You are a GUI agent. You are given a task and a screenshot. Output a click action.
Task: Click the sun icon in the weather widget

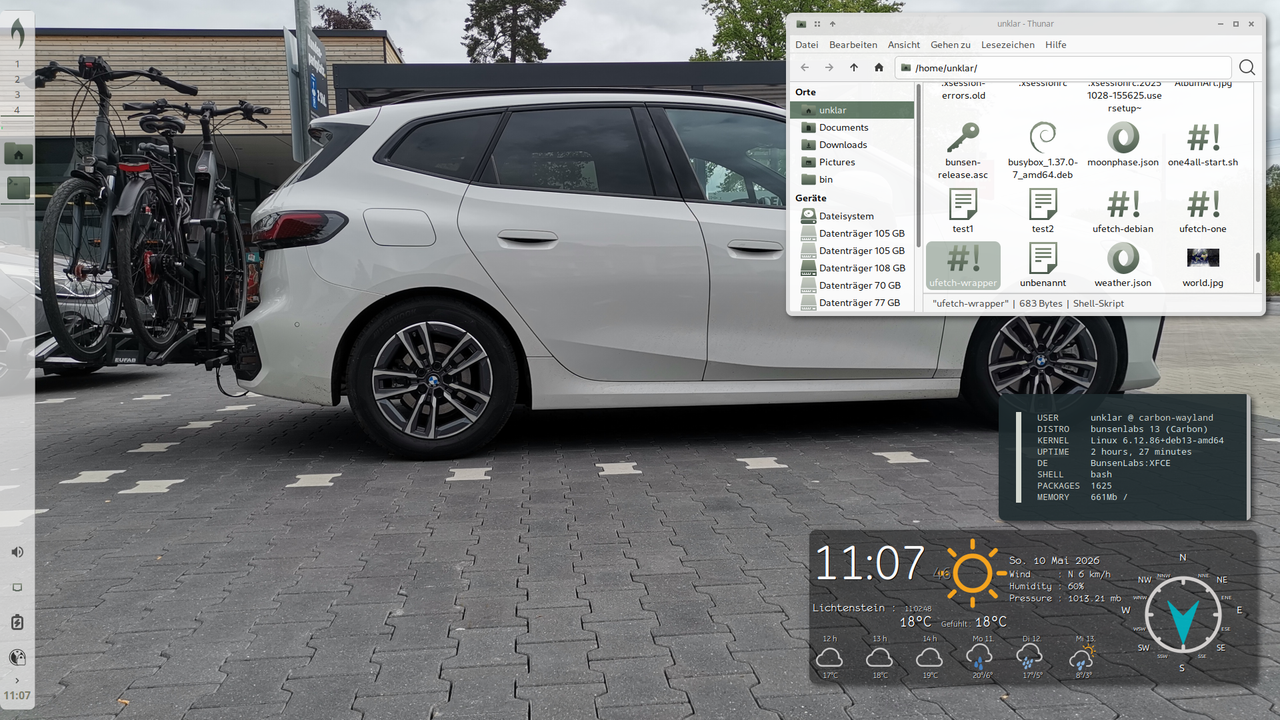pyautogui.click(x=973, y=573)
